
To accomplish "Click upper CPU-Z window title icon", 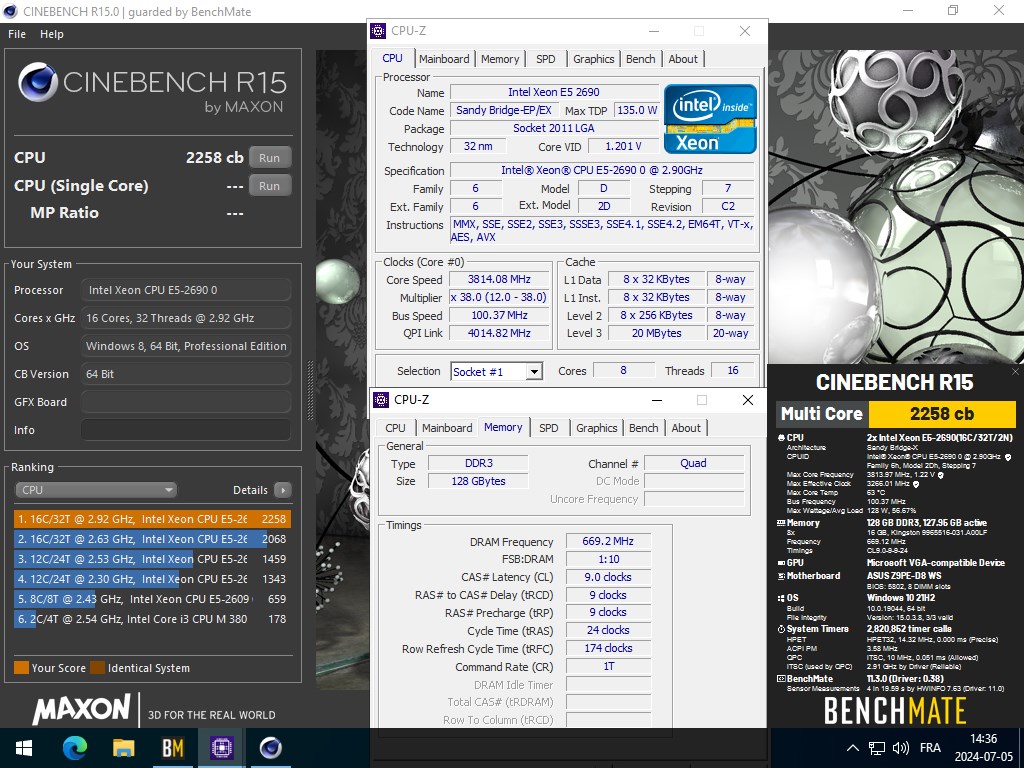I will point(378,31).
